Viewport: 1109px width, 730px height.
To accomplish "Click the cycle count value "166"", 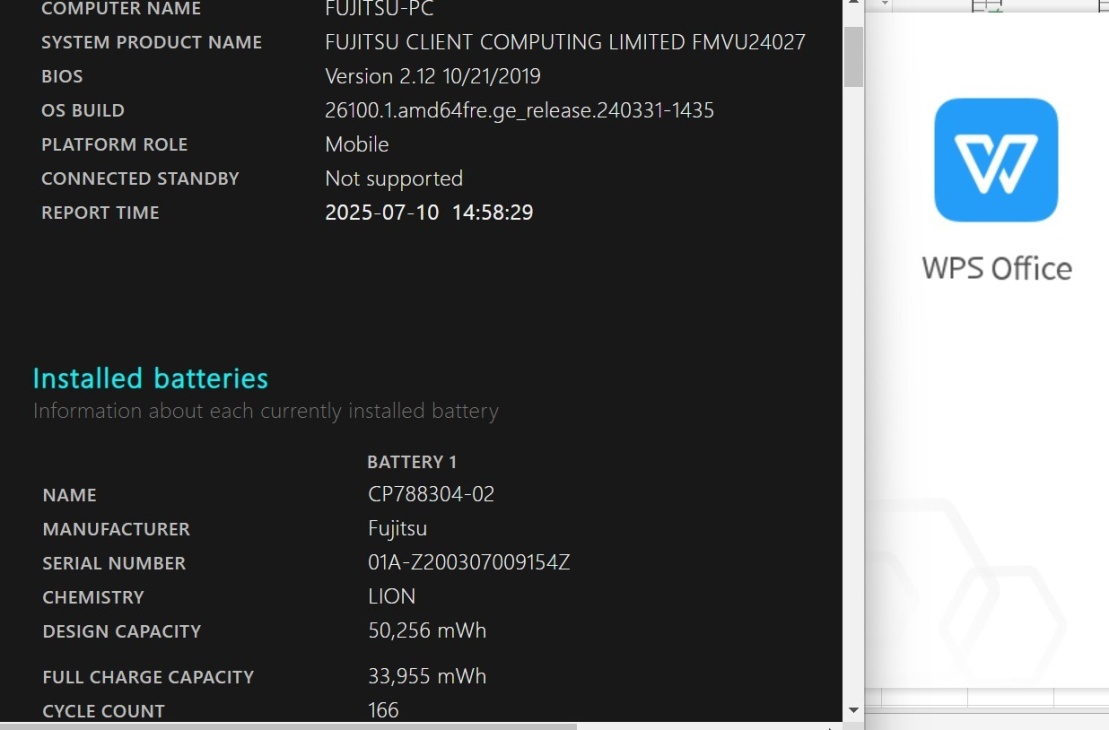I will 383,709.
